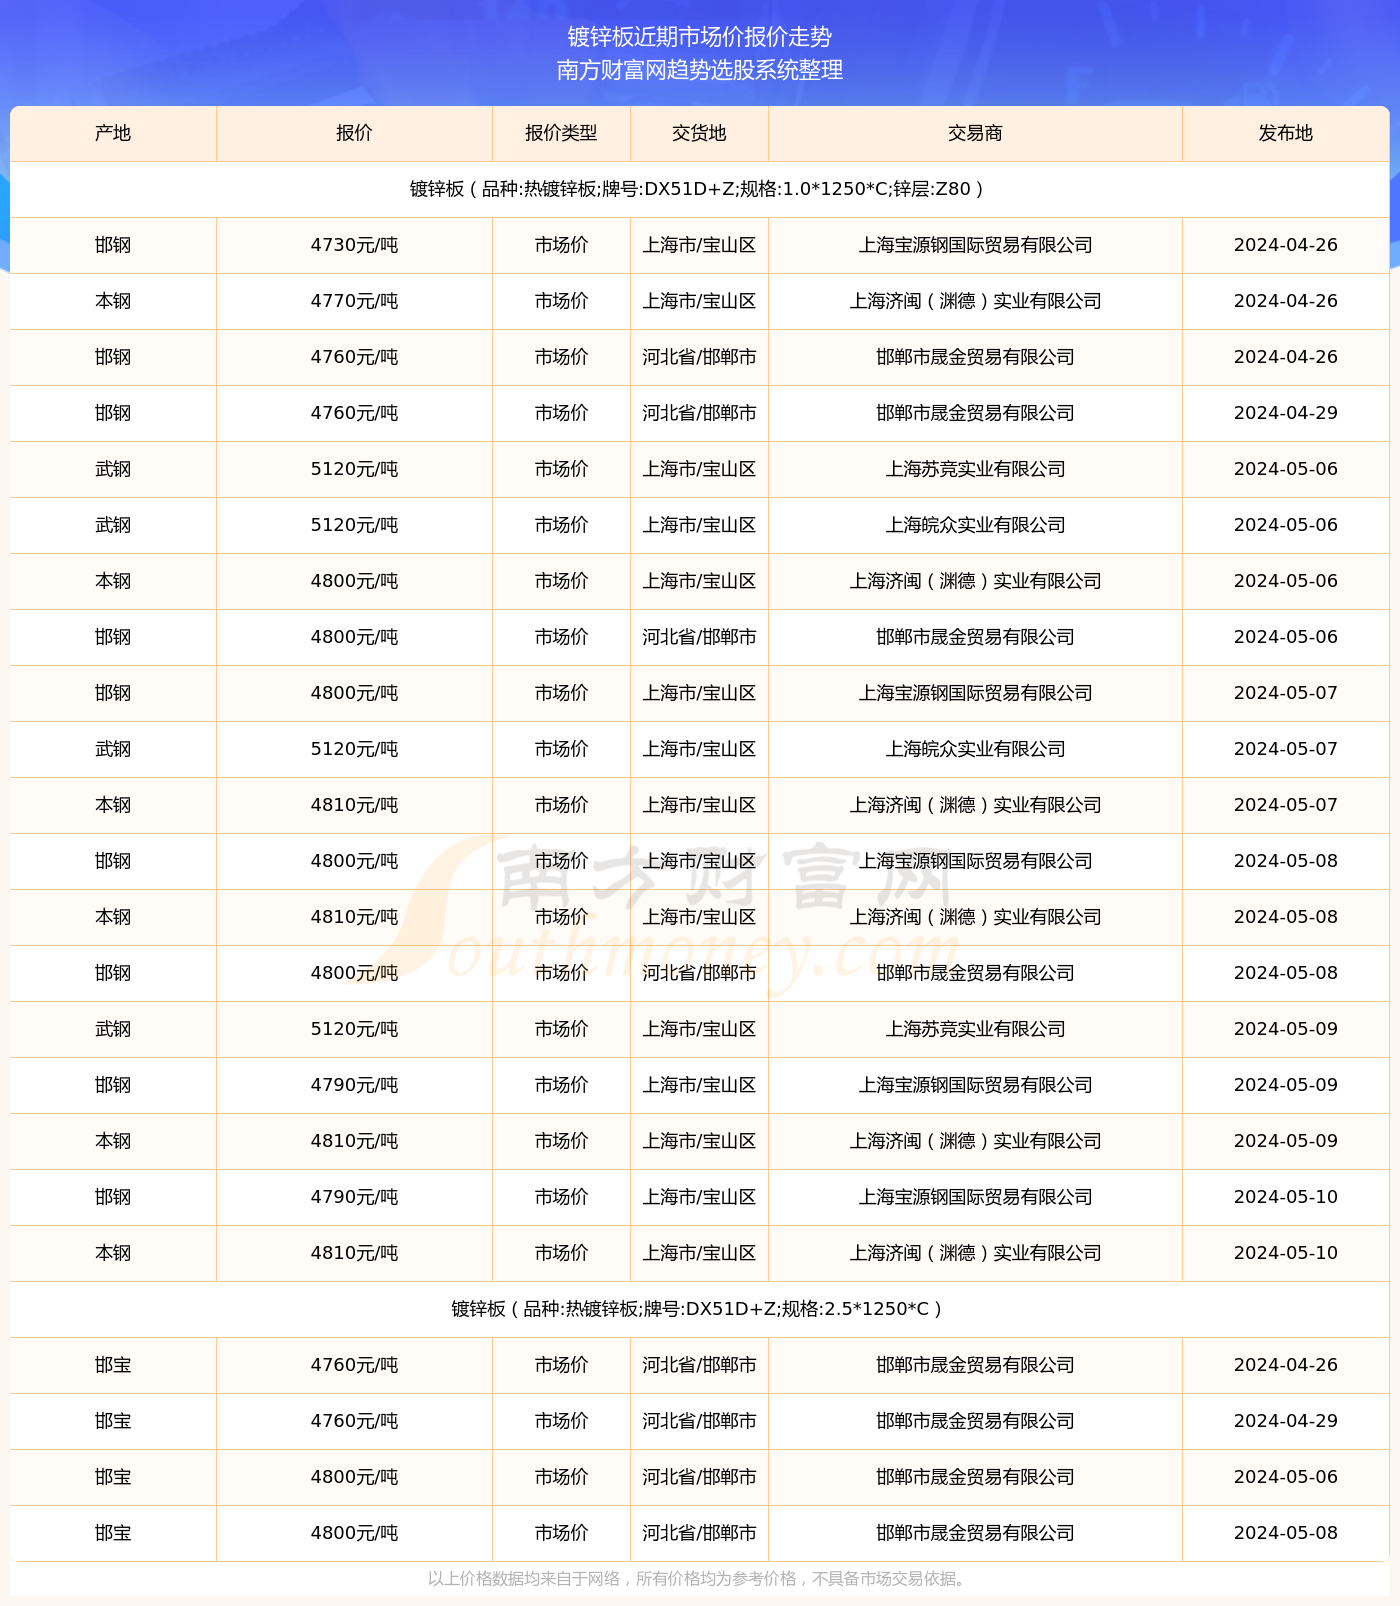Click 邯郸市晟金贸易有限公司 in the 邯钢 2024-05-06 row
Viewport: 1400px width, 1606px height.
975,637
